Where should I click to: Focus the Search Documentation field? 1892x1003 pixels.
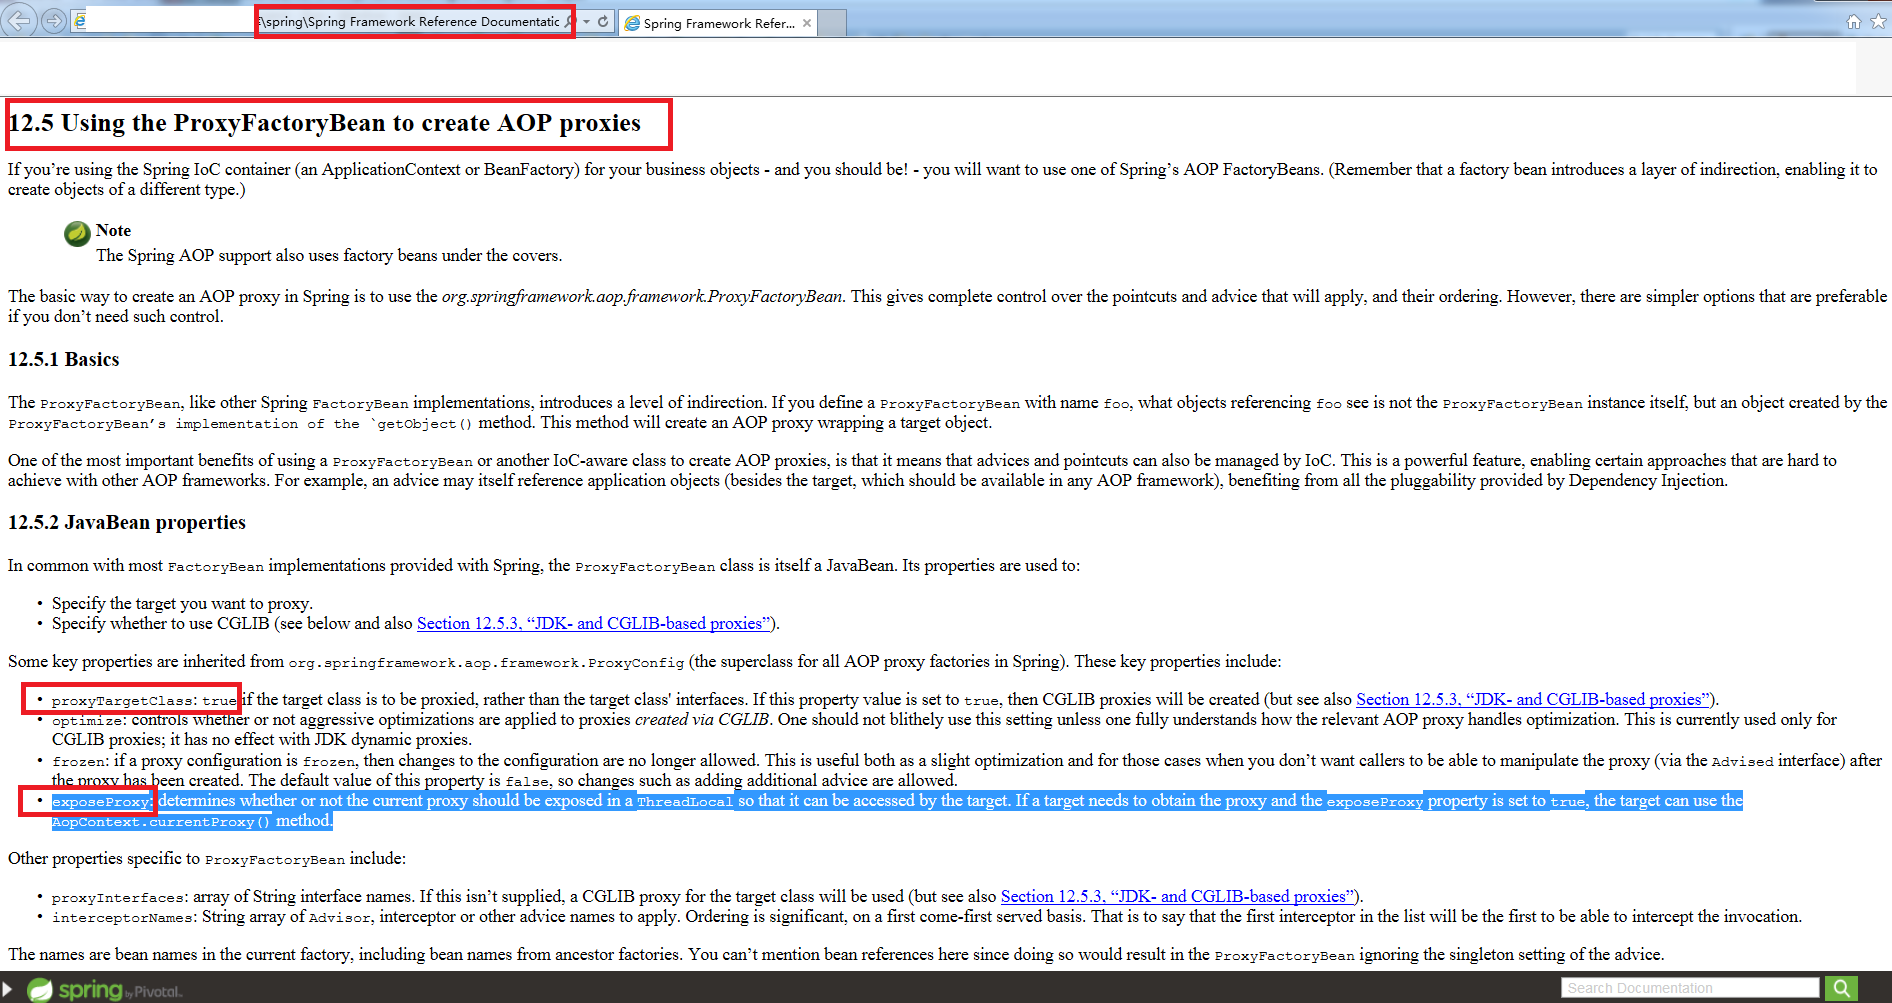(1689, 988)
